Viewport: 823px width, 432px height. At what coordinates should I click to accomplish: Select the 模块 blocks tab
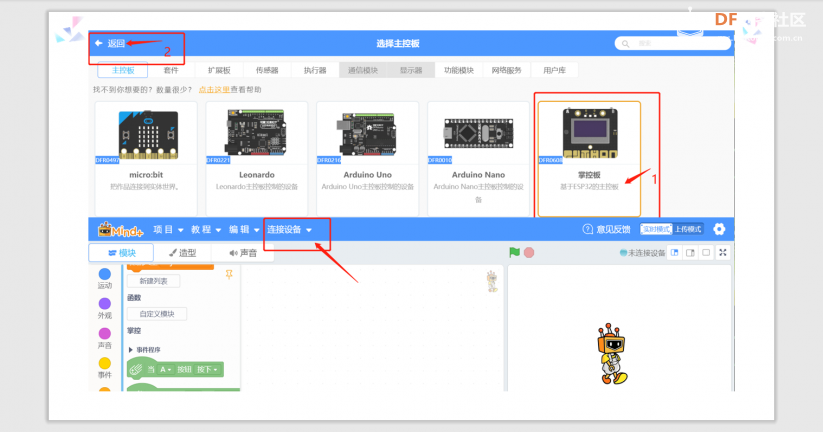(x=121, y=253)
